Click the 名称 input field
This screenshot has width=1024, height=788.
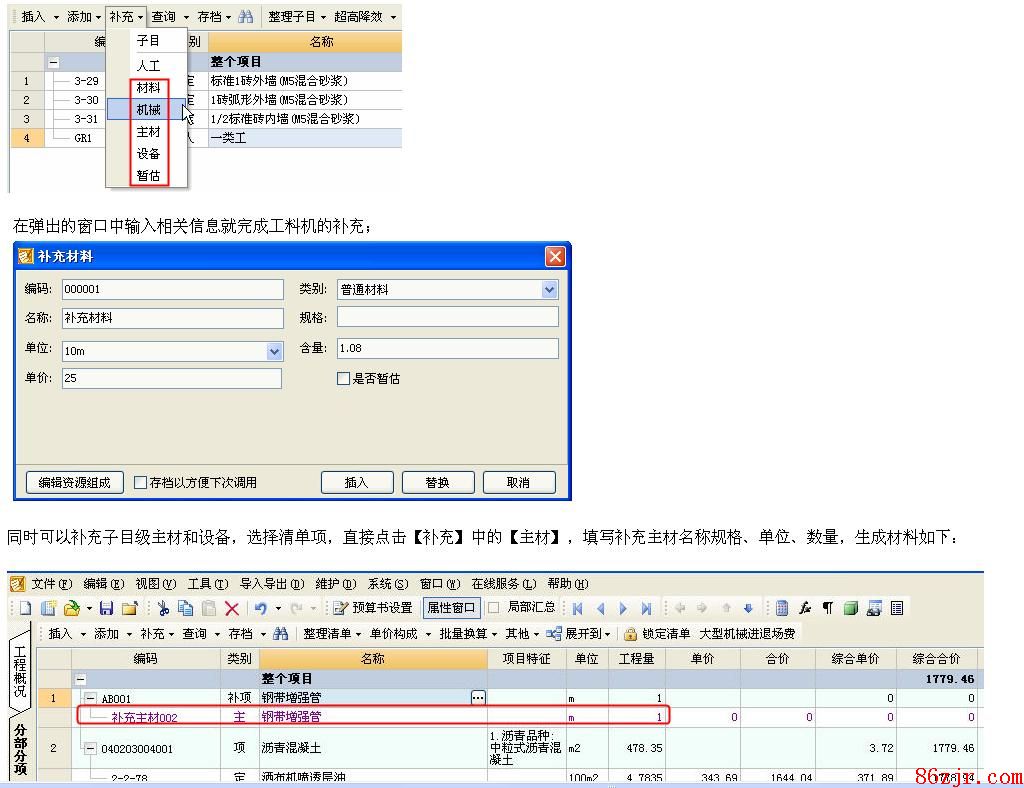[172, 318]
